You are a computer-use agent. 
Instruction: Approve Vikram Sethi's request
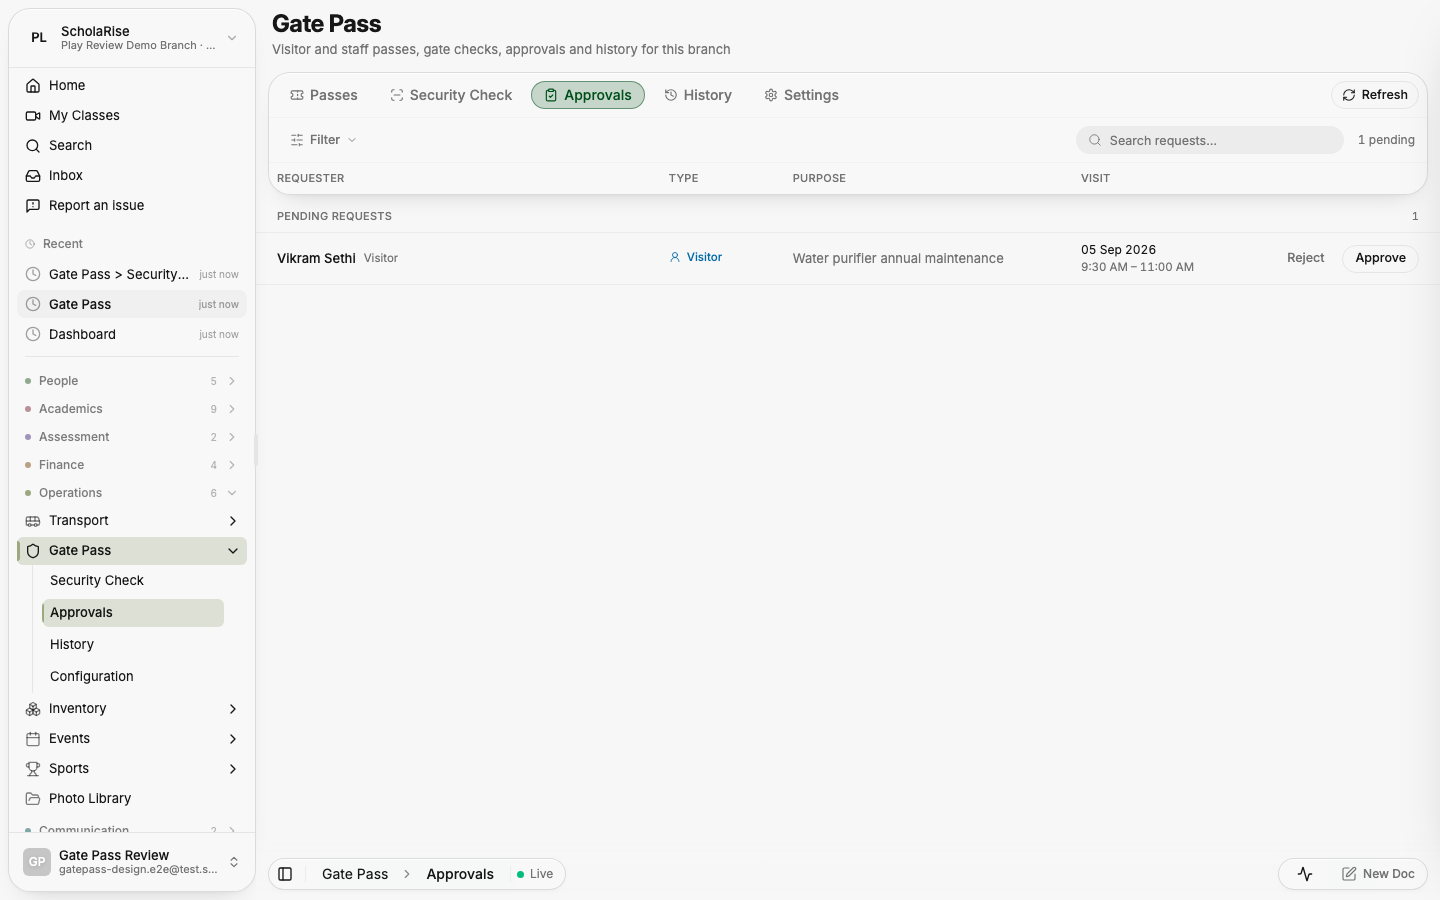pos(1380,258)
